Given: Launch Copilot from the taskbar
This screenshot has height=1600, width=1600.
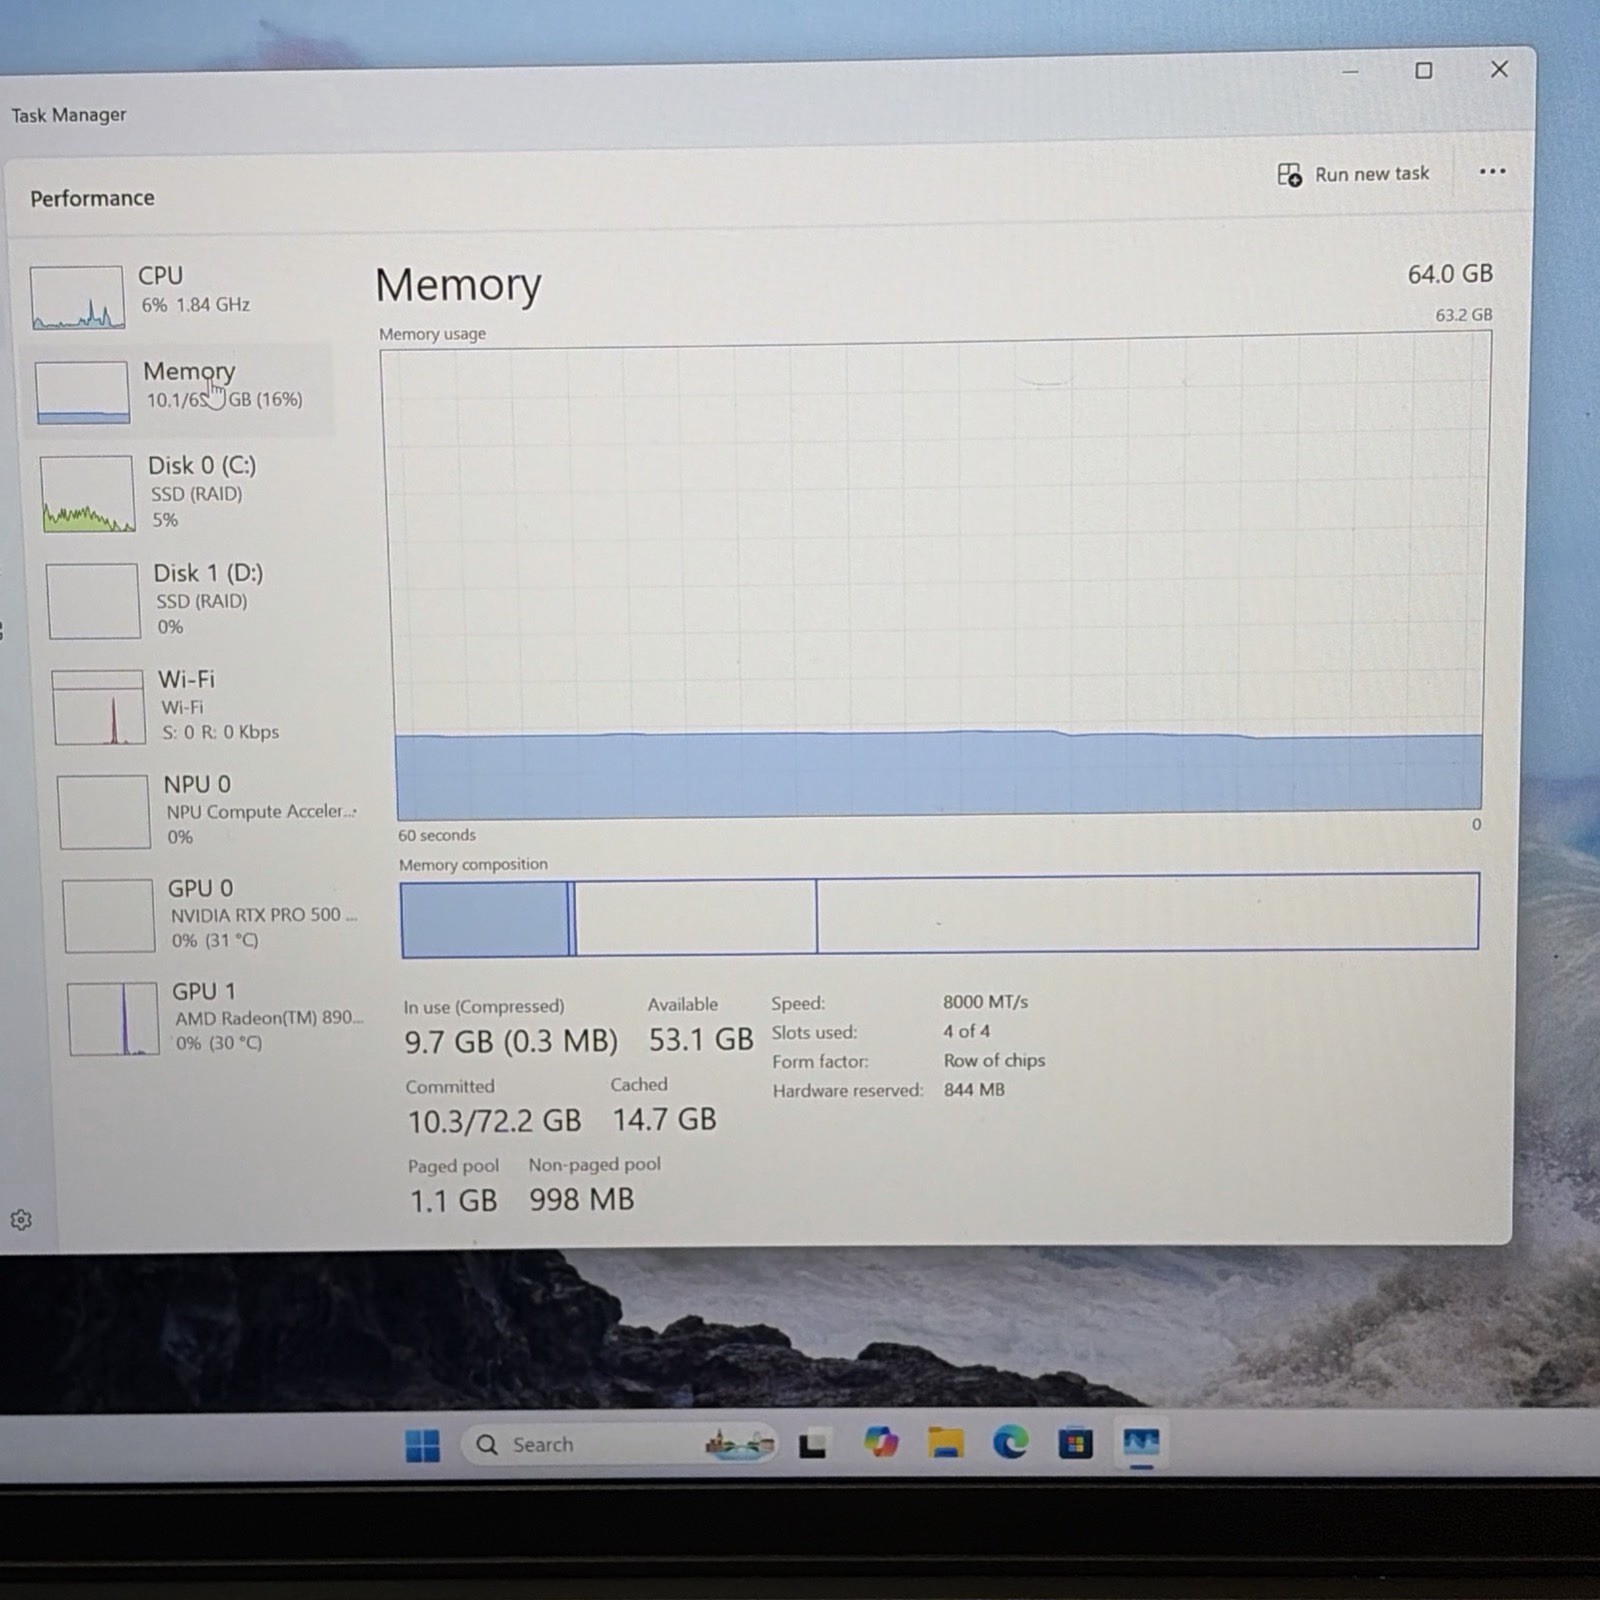Looking at the screenshot, I should [880, 1442].
